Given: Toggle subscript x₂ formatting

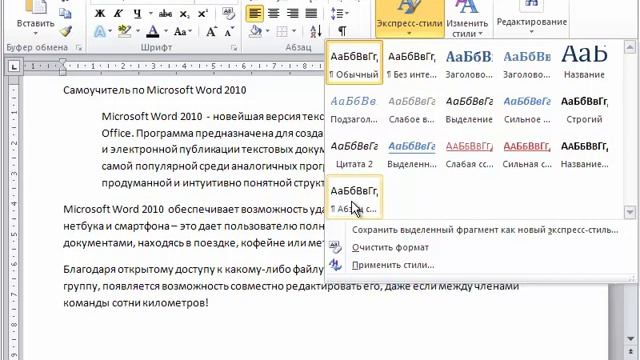Looking at the screenshot, I should pyautogui.click(x=184, y=14).
